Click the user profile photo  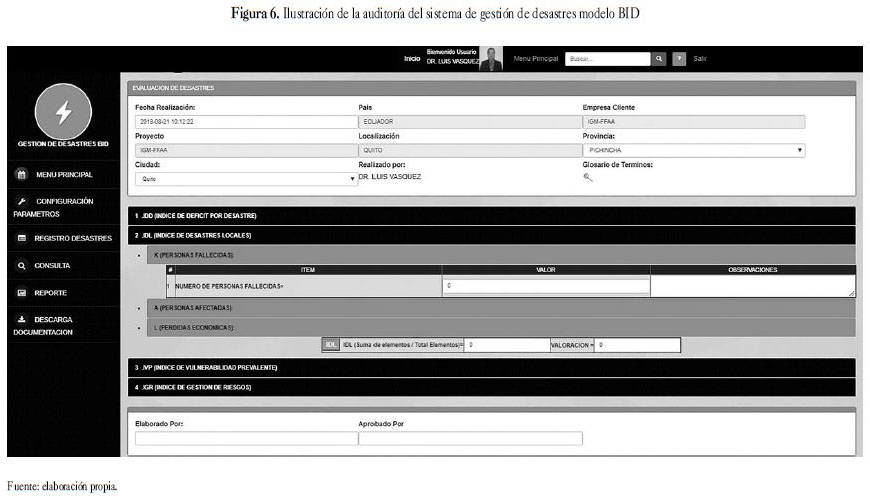[x=491, y=59]
